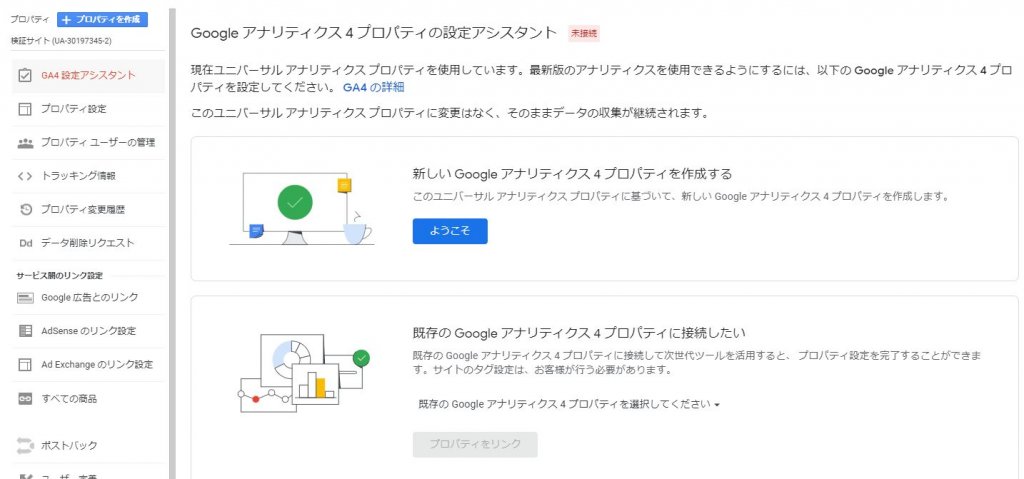
Task: Open ポストバック settings
Action: tap(88, 446)
